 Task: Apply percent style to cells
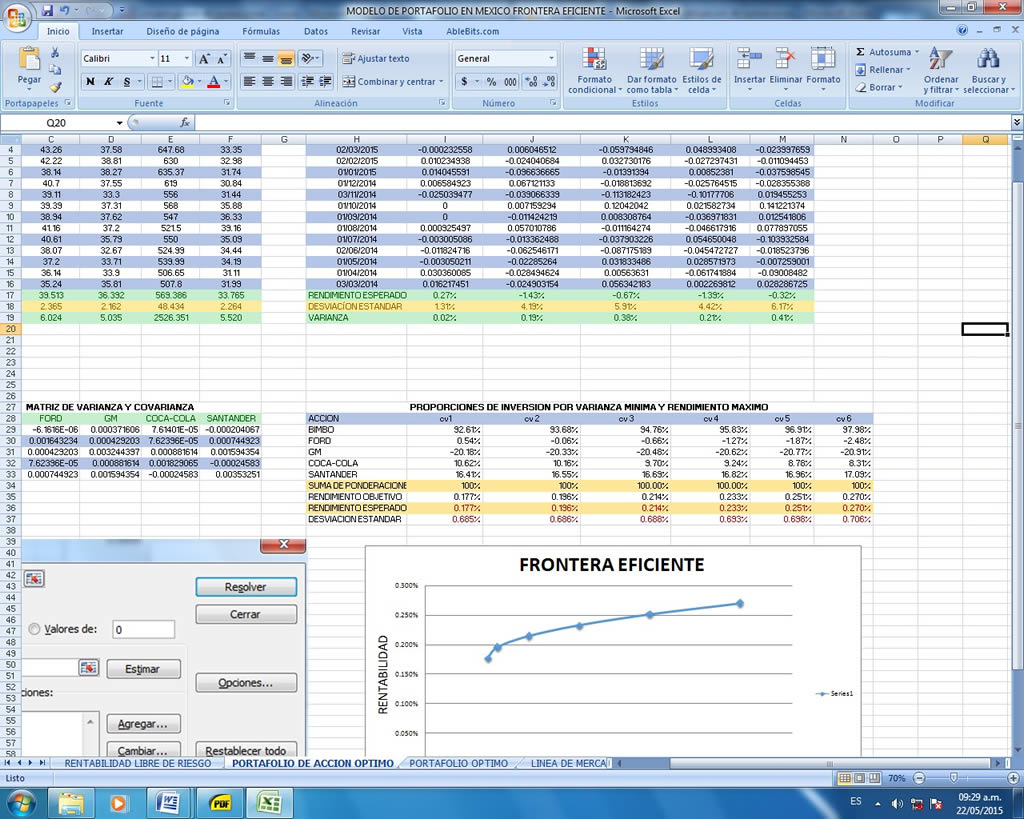(491, 82)
